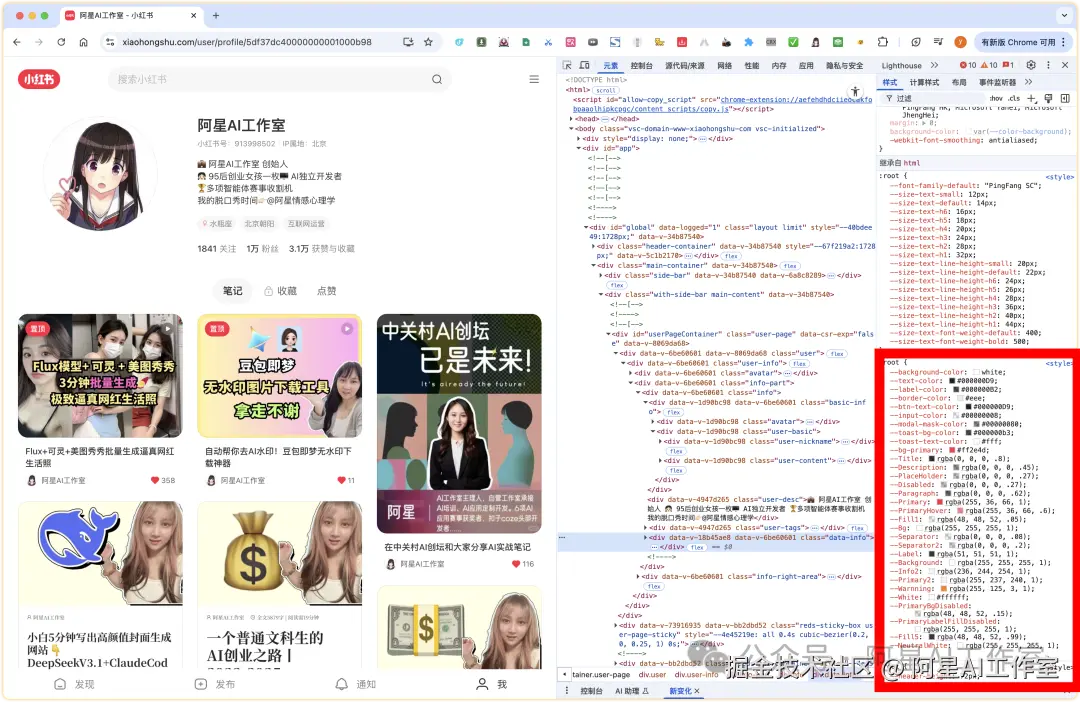Open the Chrome extensions puzzle icon
Screen dimensions: 1080x702
tap(882, 42)
